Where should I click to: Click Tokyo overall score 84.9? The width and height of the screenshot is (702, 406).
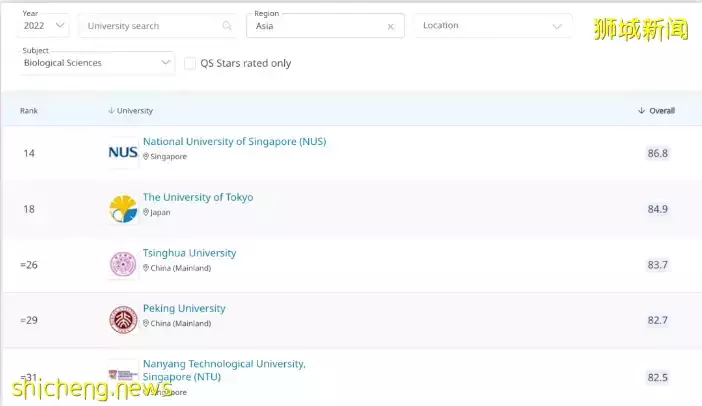pyautogui.click(x=657, y=209)
